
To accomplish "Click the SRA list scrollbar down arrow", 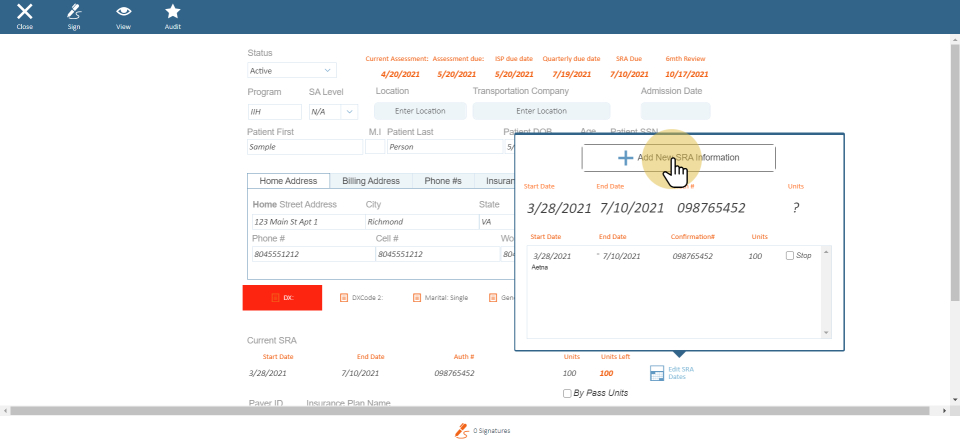I will (826, 332).
